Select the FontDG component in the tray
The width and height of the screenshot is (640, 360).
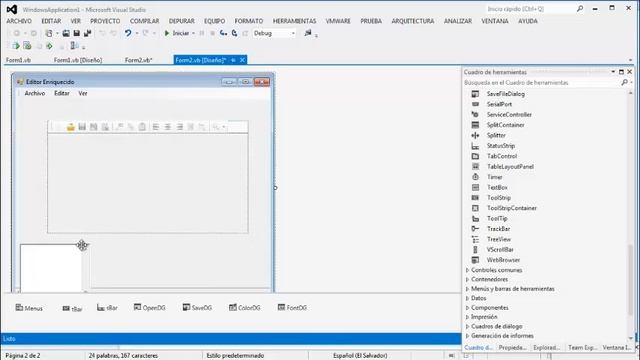click(292, 307)
